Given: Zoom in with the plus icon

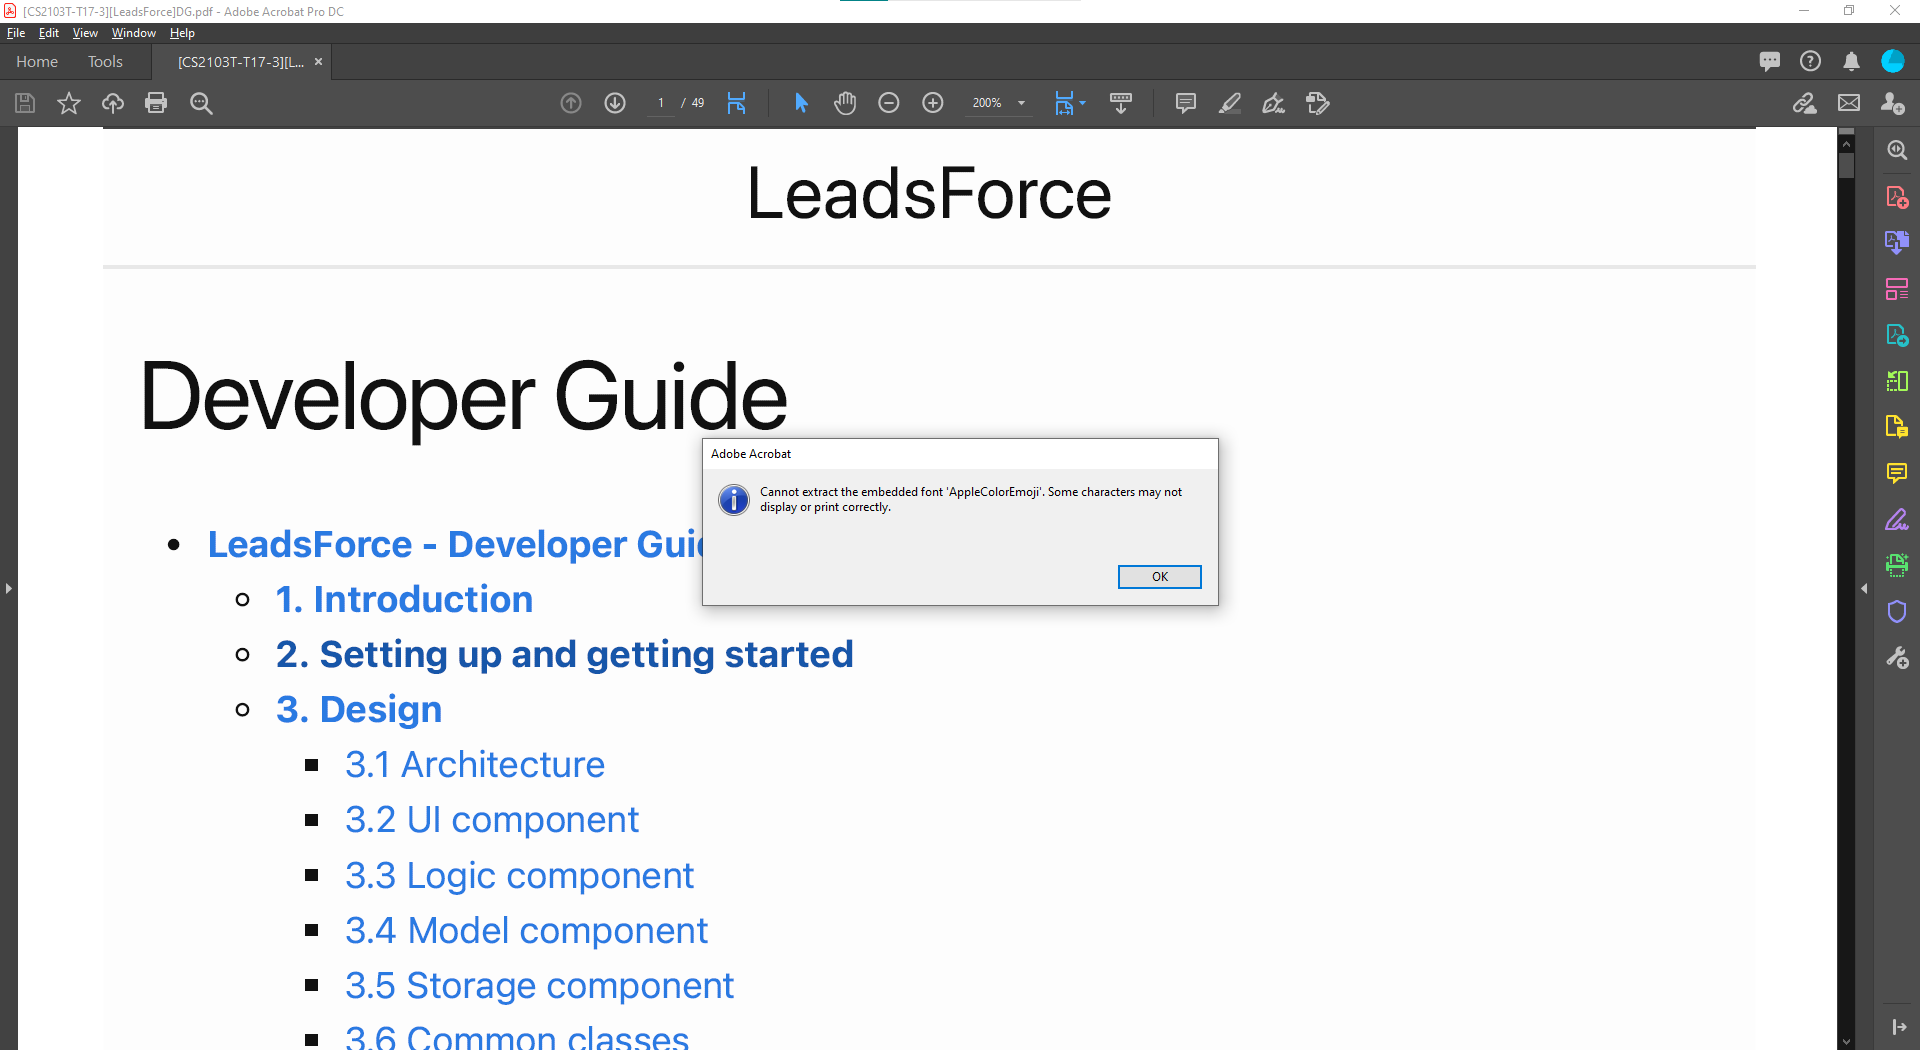Looking at the screenshot, I should coord(933,103).
